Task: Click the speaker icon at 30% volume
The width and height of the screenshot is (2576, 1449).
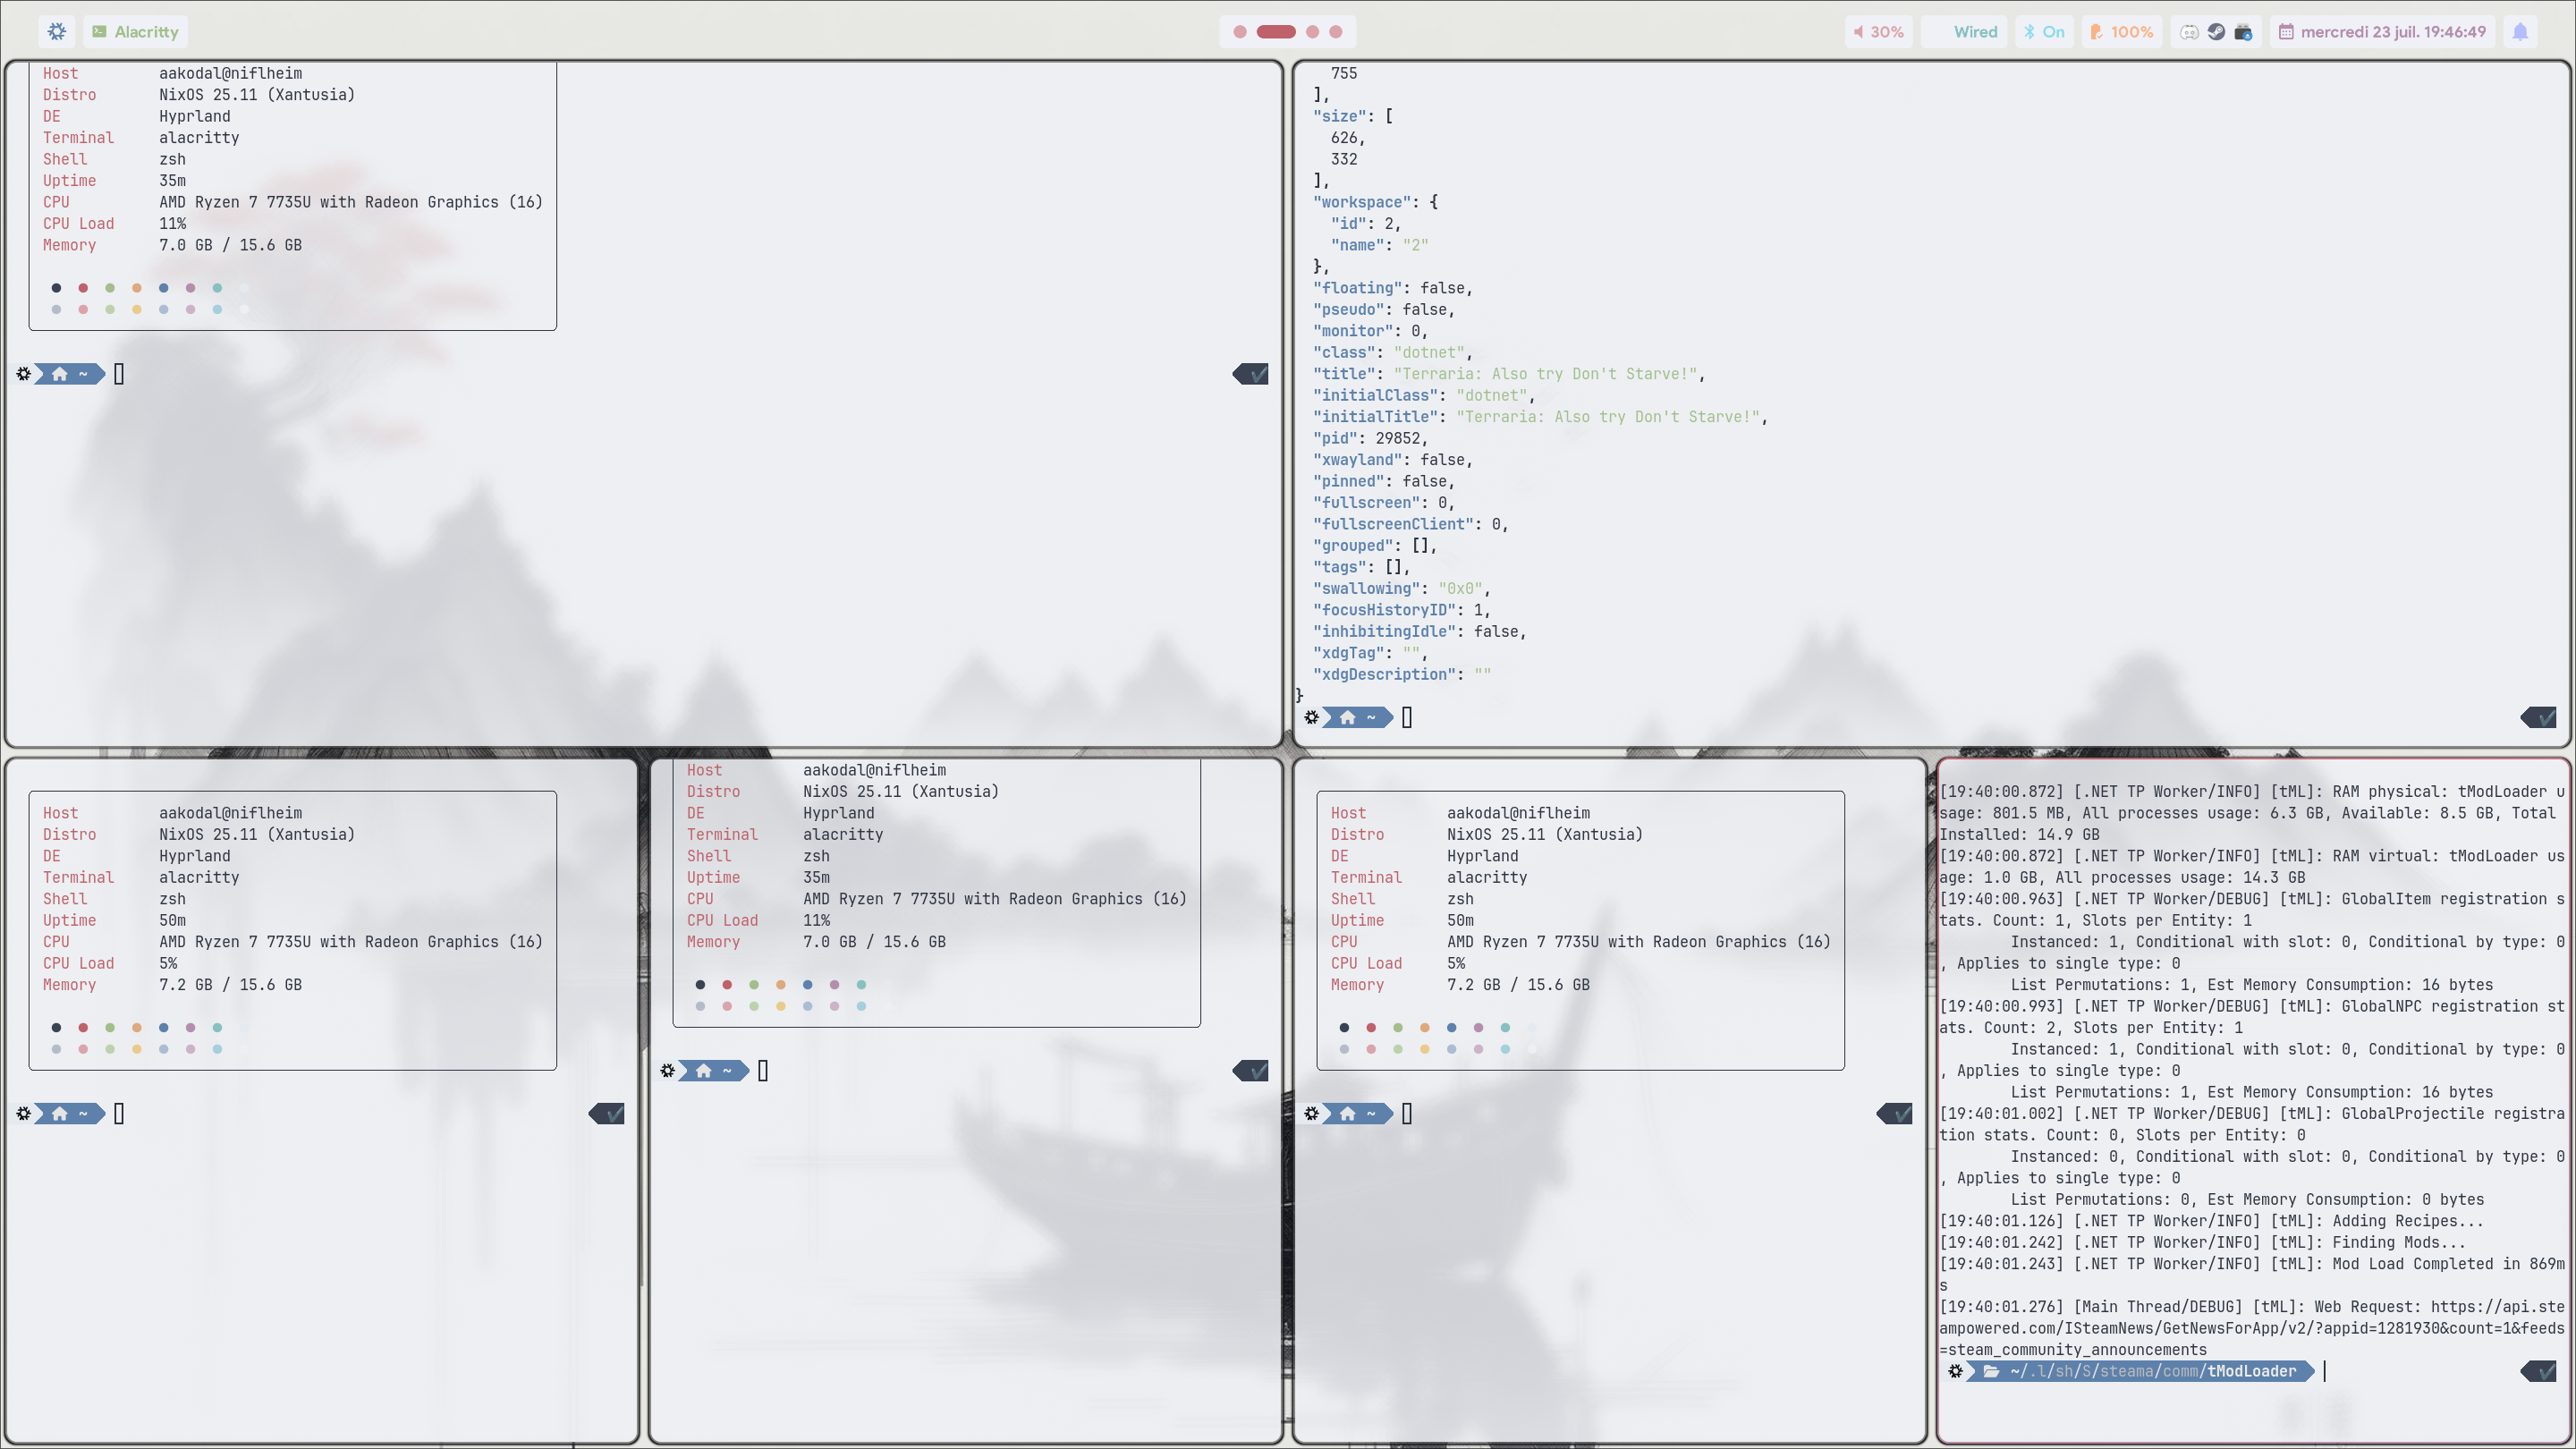Action: click(x=1858, y=32)
